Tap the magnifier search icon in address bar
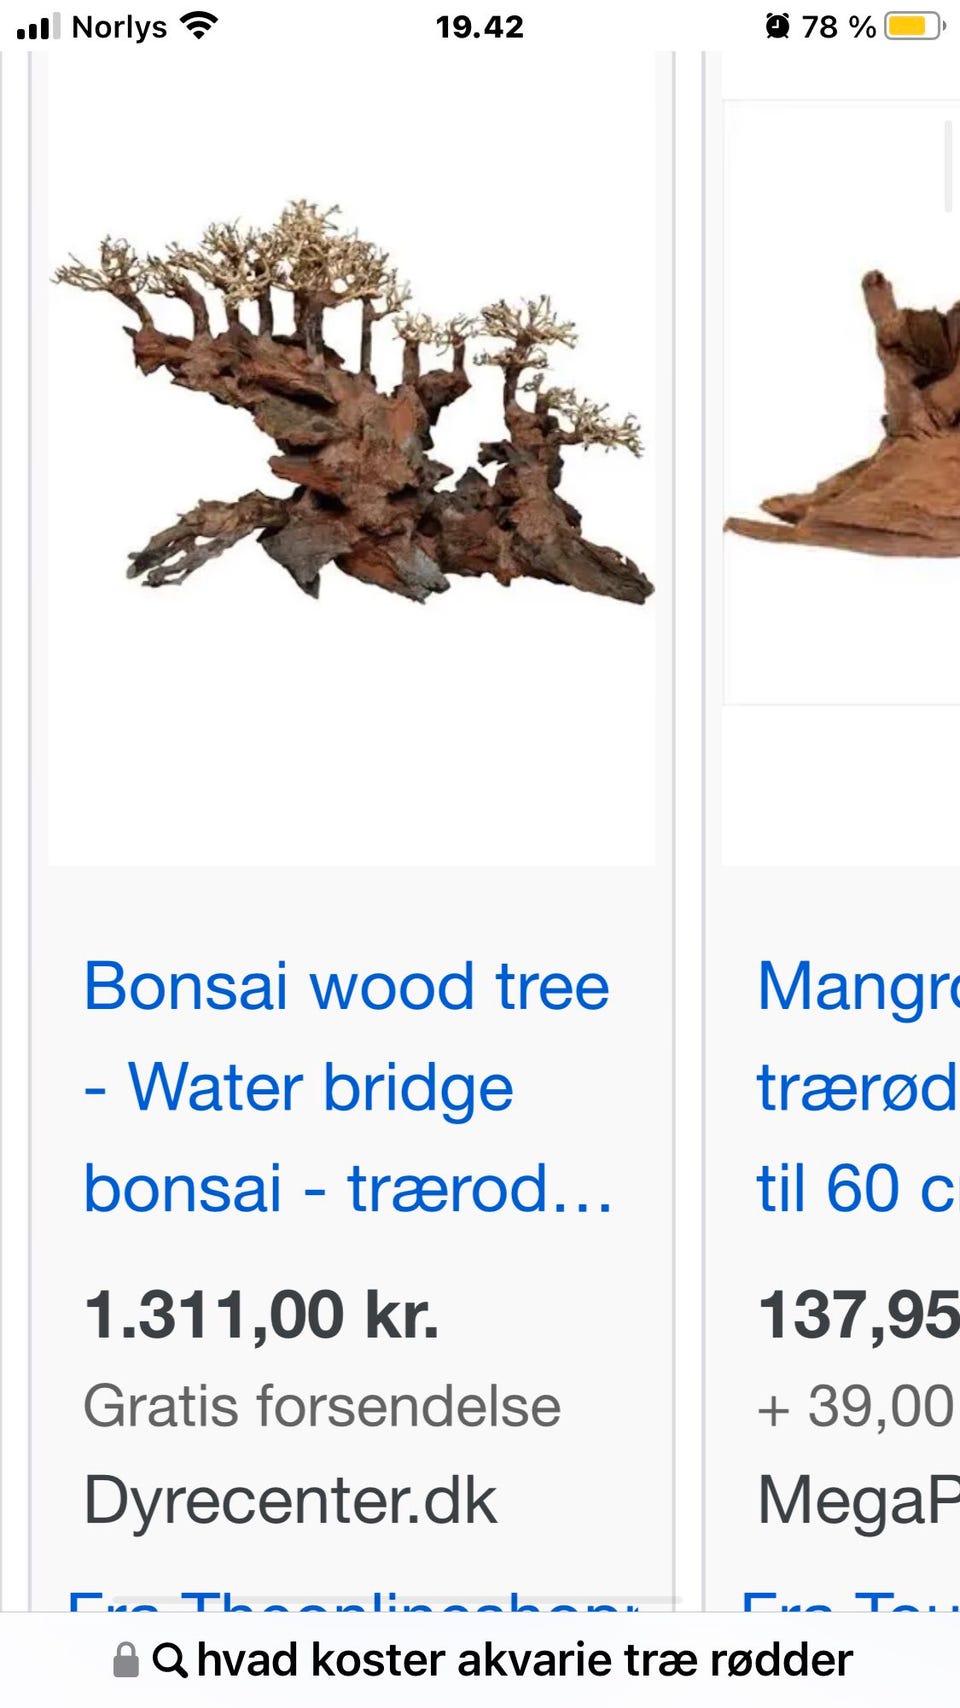The height and width of the screenshot is (1708, 960). (x=170, y=1660)
